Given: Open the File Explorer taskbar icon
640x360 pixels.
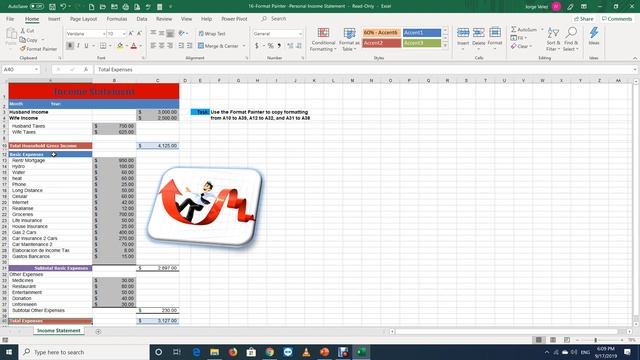Looking at the screenshot, I should click(x=215, y=352).
